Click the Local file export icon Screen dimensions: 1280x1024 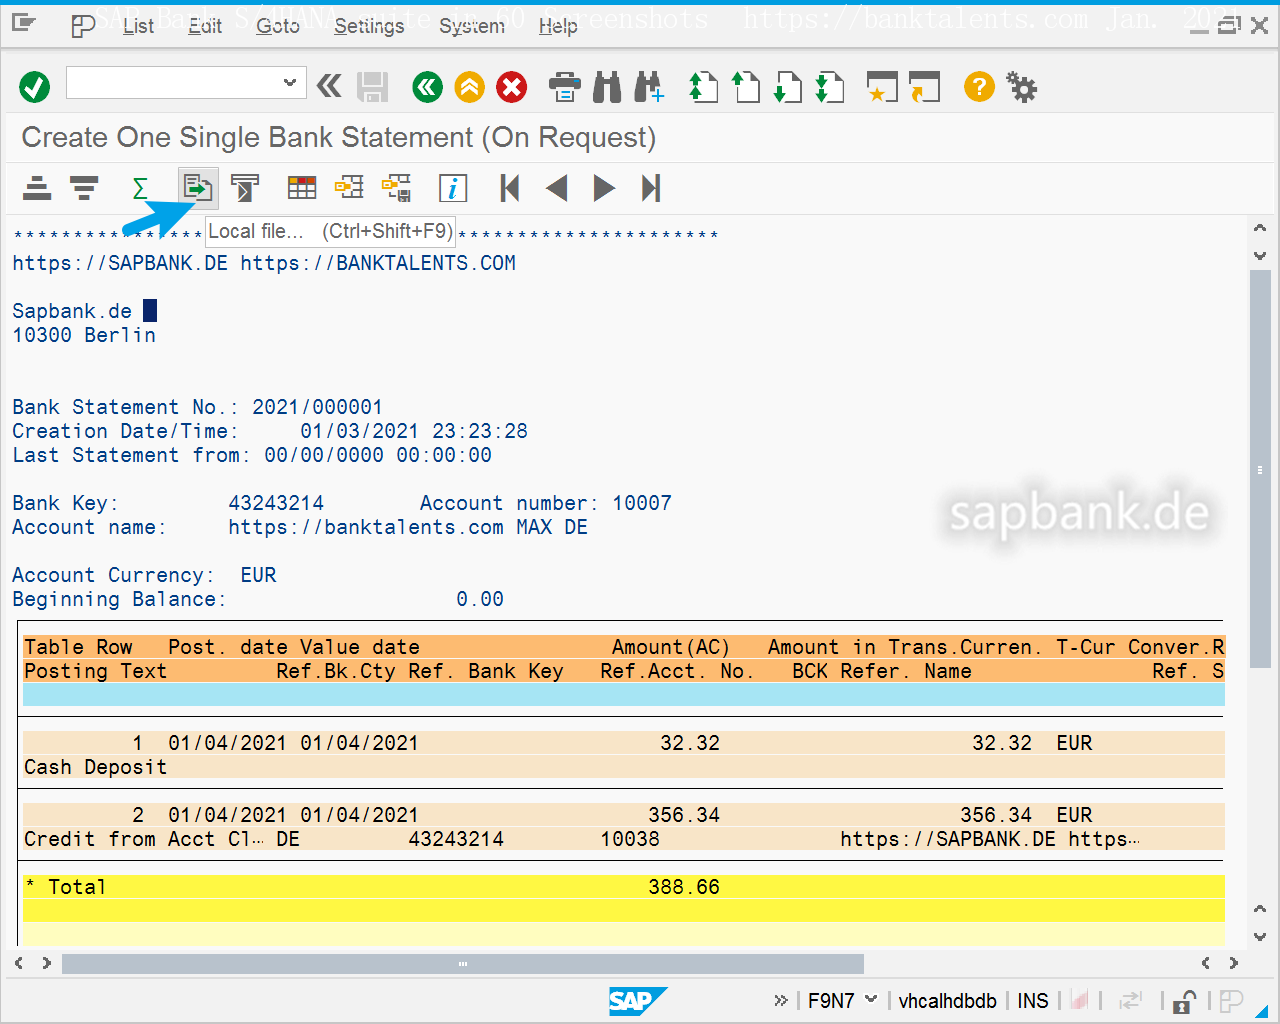coord(198,187)
